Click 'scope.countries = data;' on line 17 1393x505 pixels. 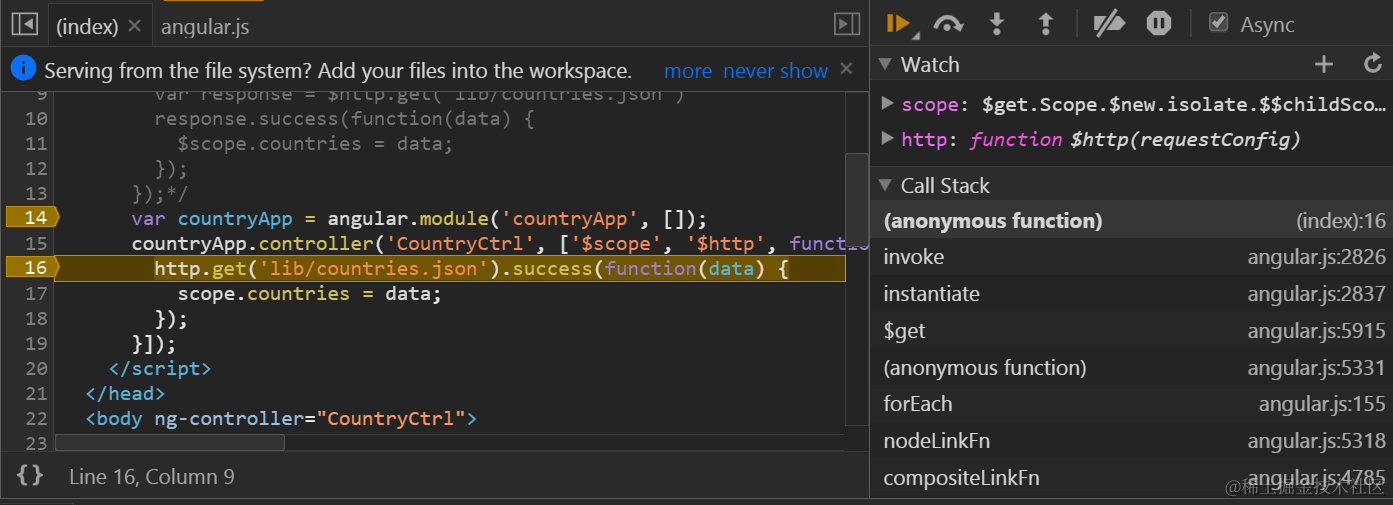pos(309,294)
